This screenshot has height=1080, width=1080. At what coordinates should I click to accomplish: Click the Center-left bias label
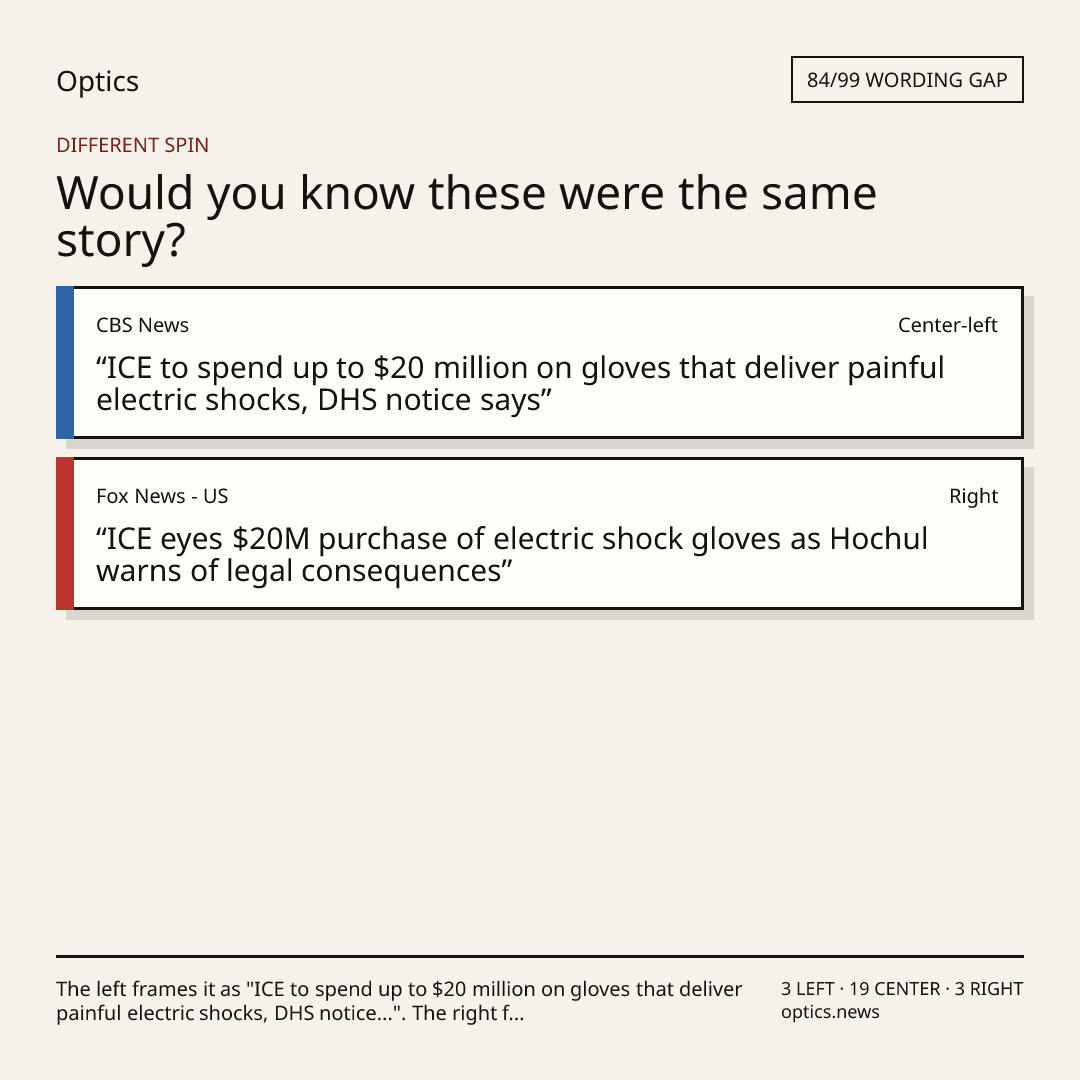click(947, 325)
